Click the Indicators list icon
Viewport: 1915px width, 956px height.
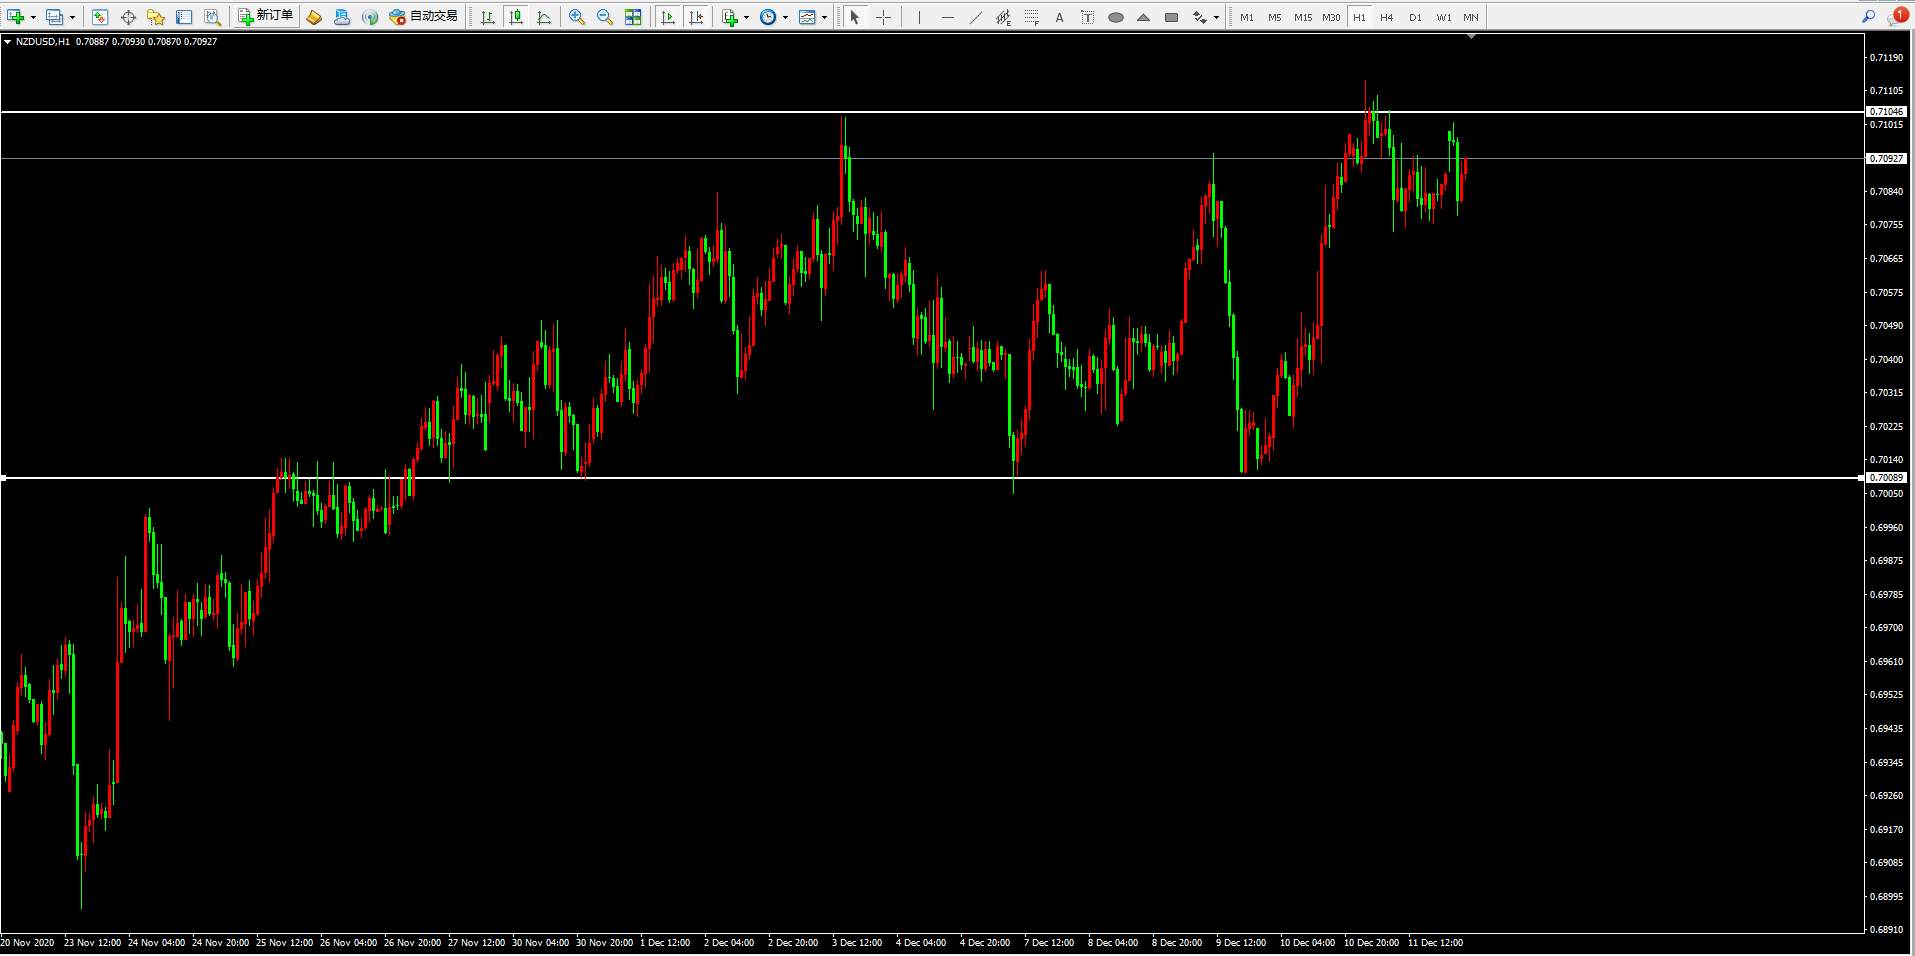coord(730,17)
